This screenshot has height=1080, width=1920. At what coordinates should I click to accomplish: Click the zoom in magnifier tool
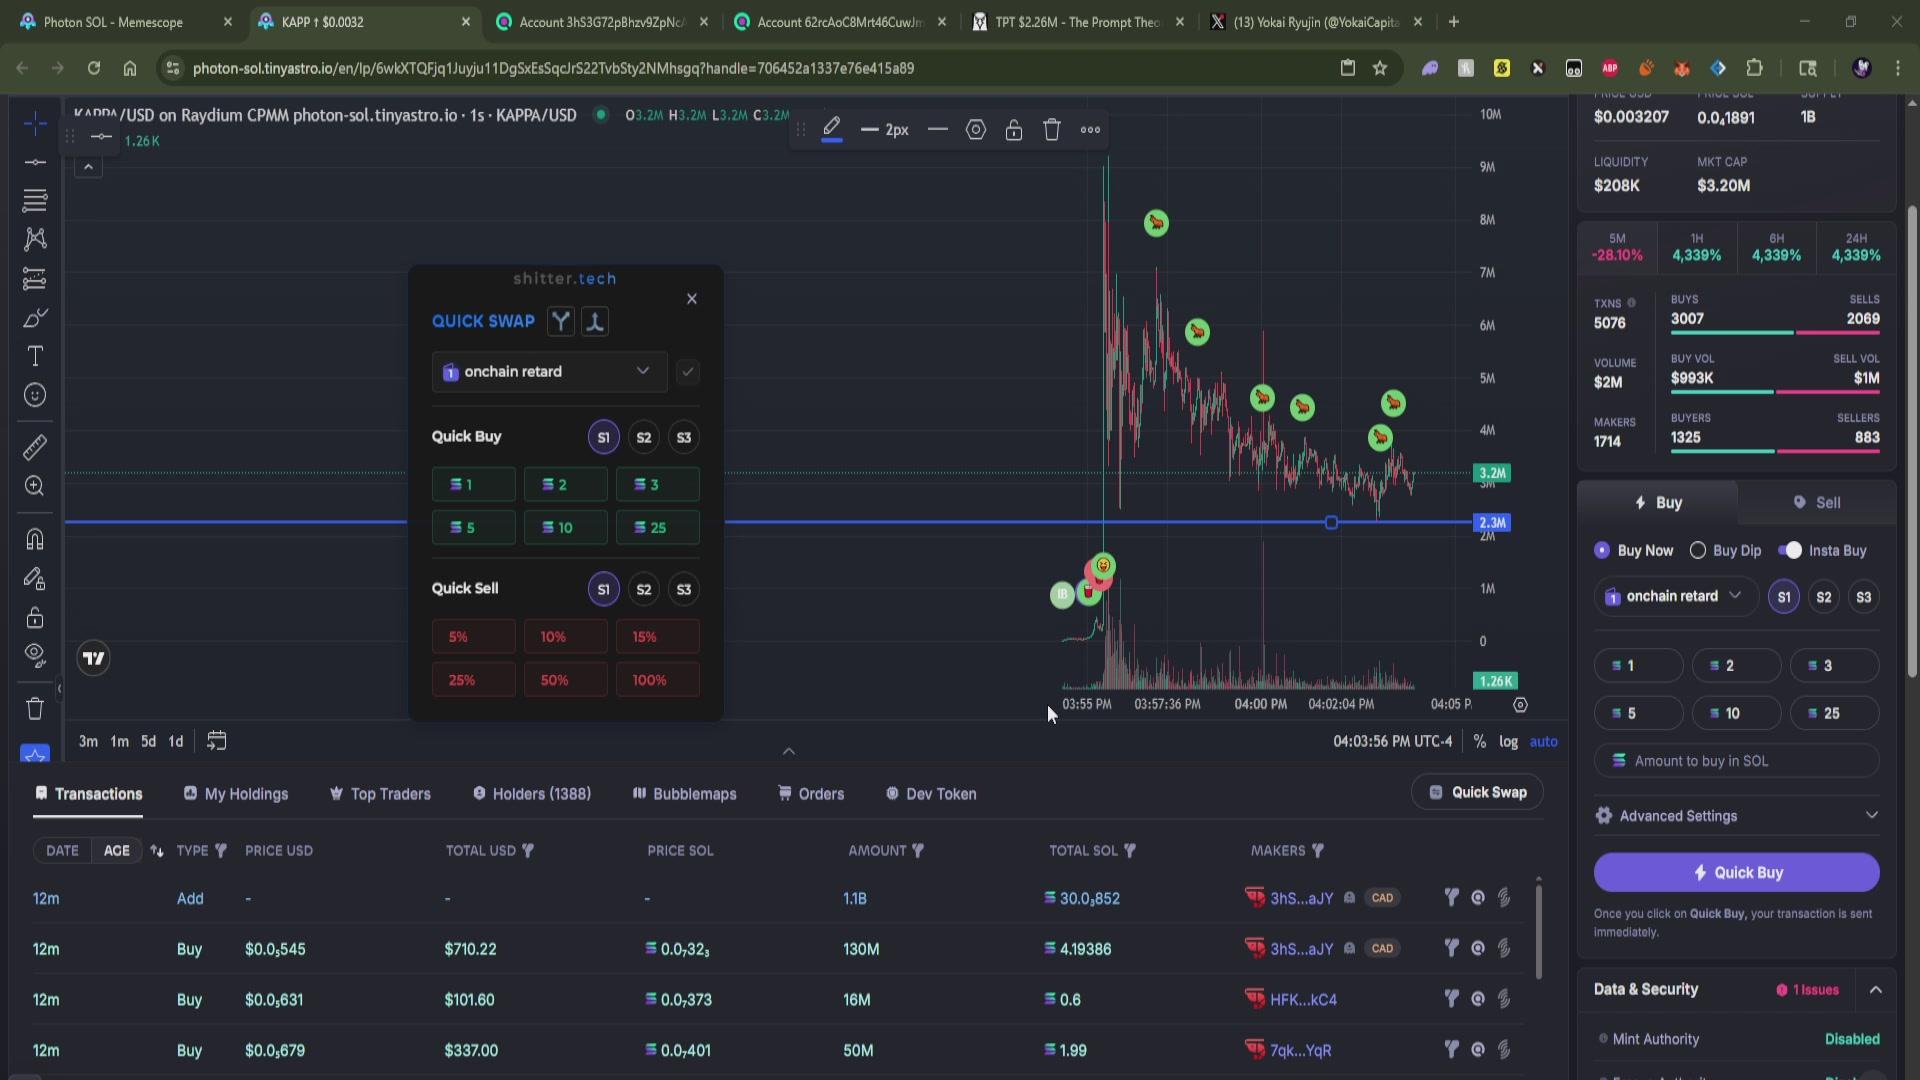point(35,487)
